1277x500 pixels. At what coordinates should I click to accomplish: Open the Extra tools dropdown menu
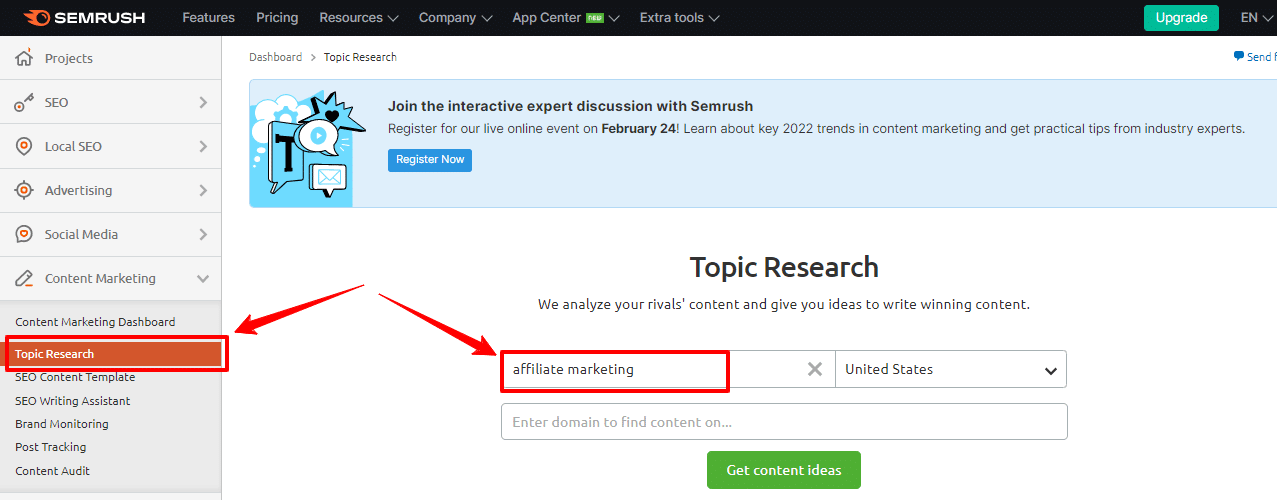[679, 18]
